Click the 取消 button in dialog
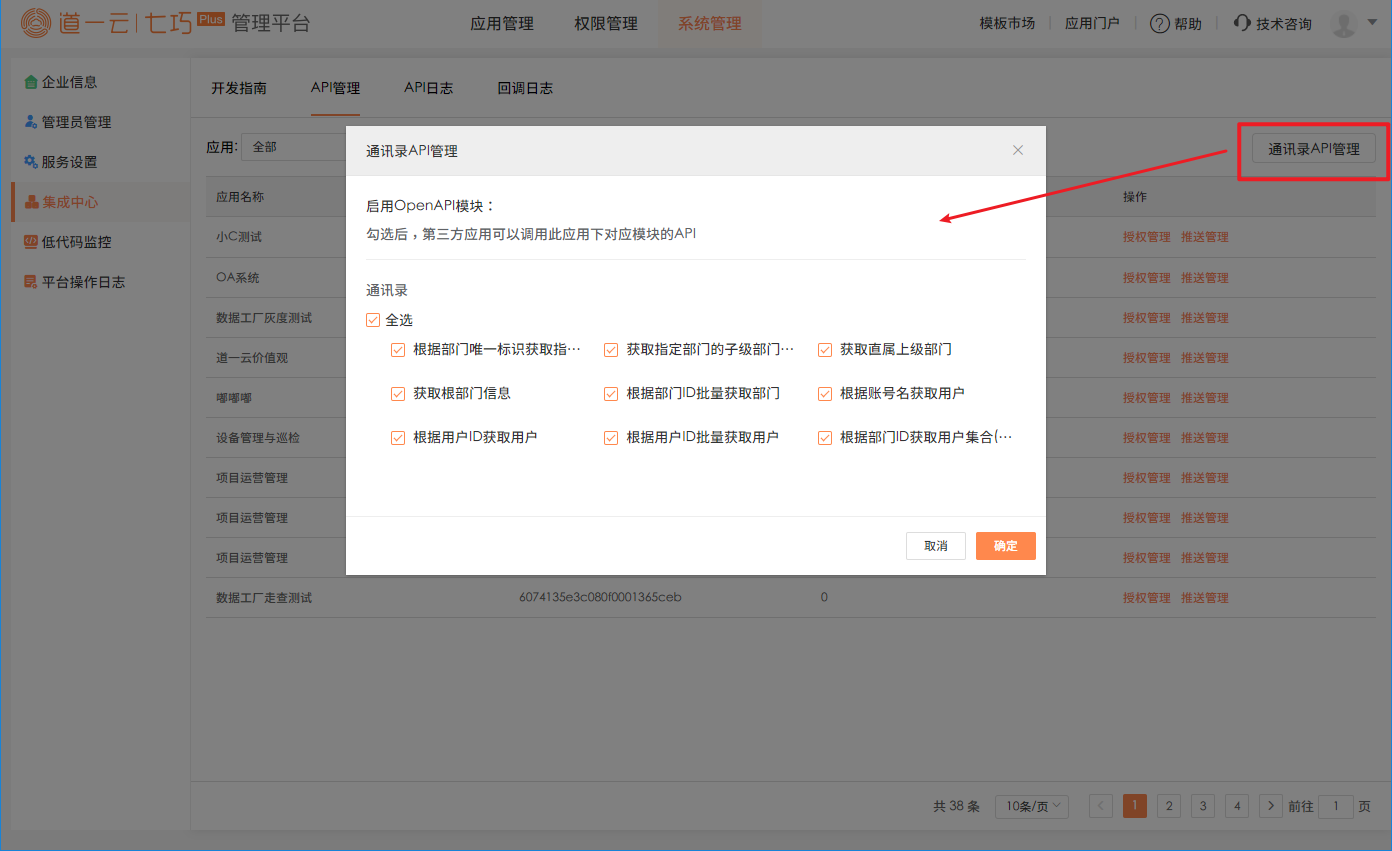Image resolution: width=1392 pixels, height=851 pixels. point(936,546)
